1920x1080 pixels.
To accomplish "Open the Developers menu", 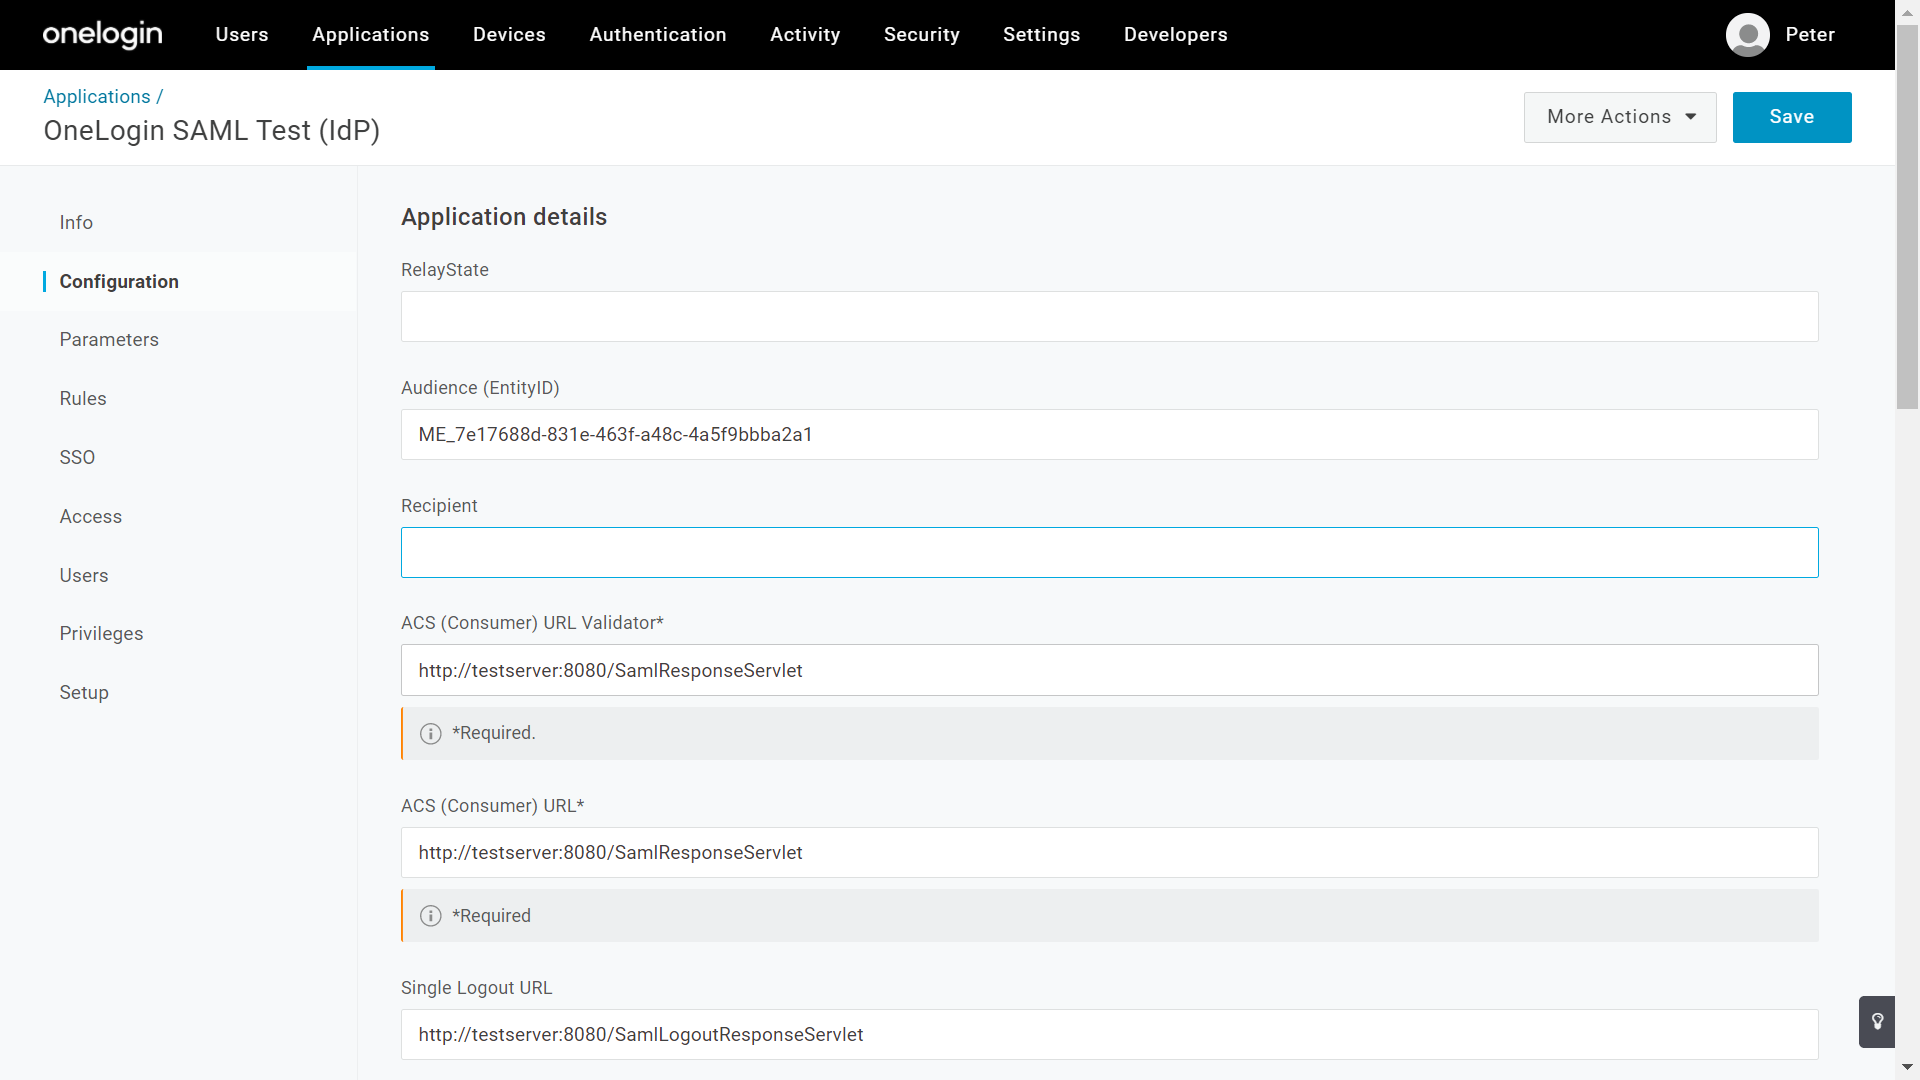I will point(1175,35).
